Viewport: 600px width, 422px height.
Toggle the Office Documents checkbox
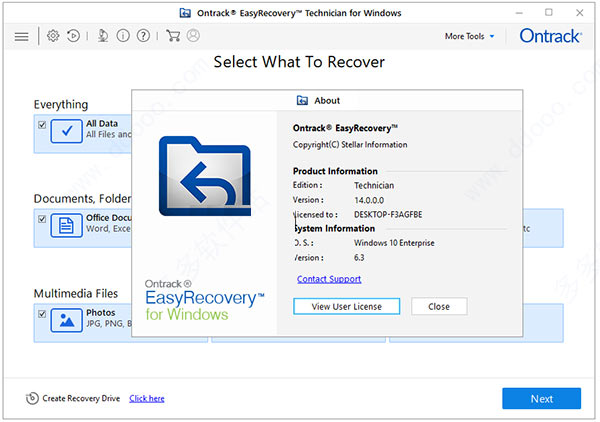(42, 219)
